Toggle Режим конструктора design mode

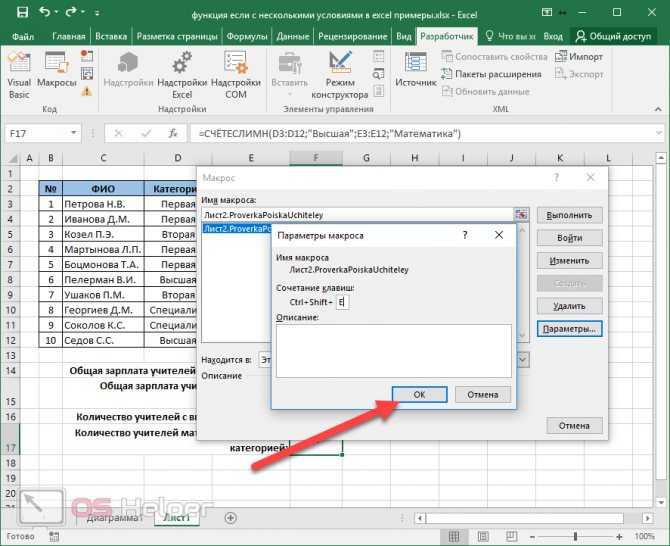tap(340, 76)
